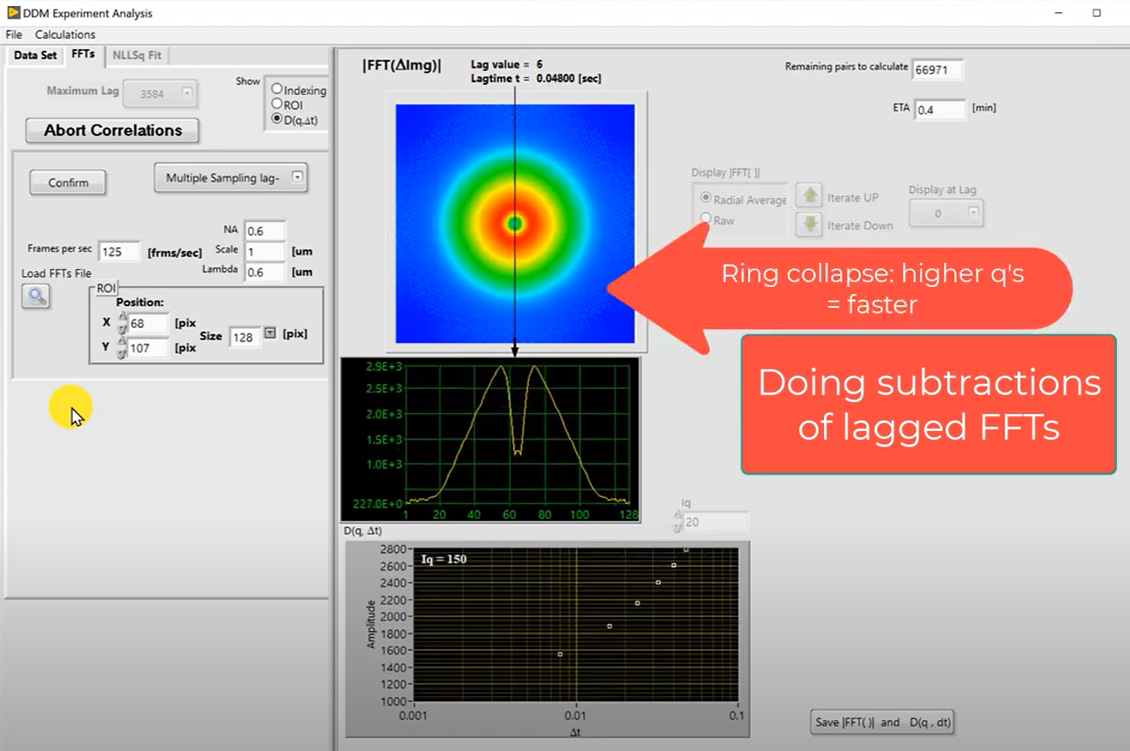Click the Load FFTs File magnifier icon
Viewport: 1130px width, 751px height.
36,296
